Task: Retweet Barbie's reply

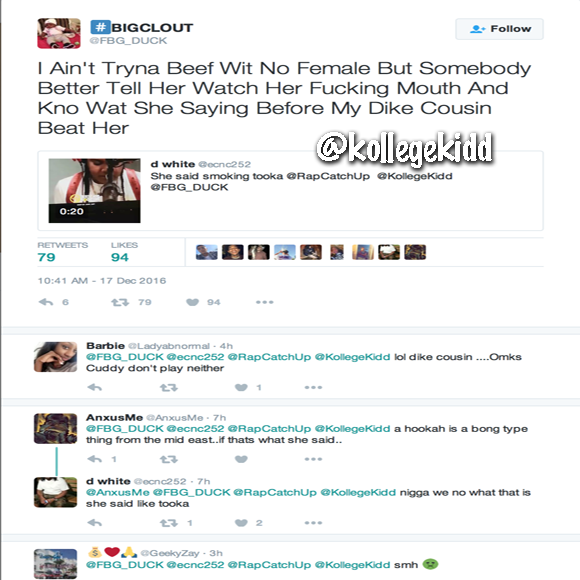Action: (x=169, y=387)
